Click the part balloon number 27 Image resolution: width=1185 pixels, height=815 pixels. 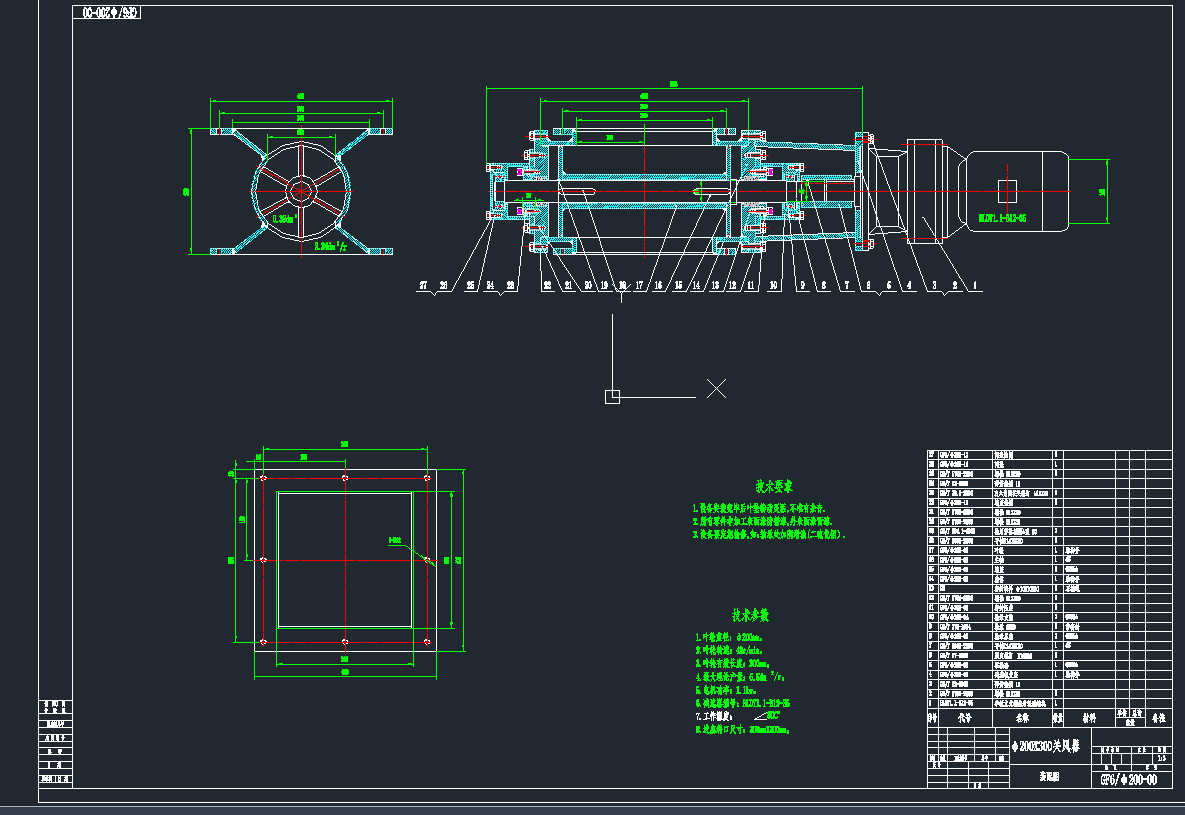coord(424,286)
